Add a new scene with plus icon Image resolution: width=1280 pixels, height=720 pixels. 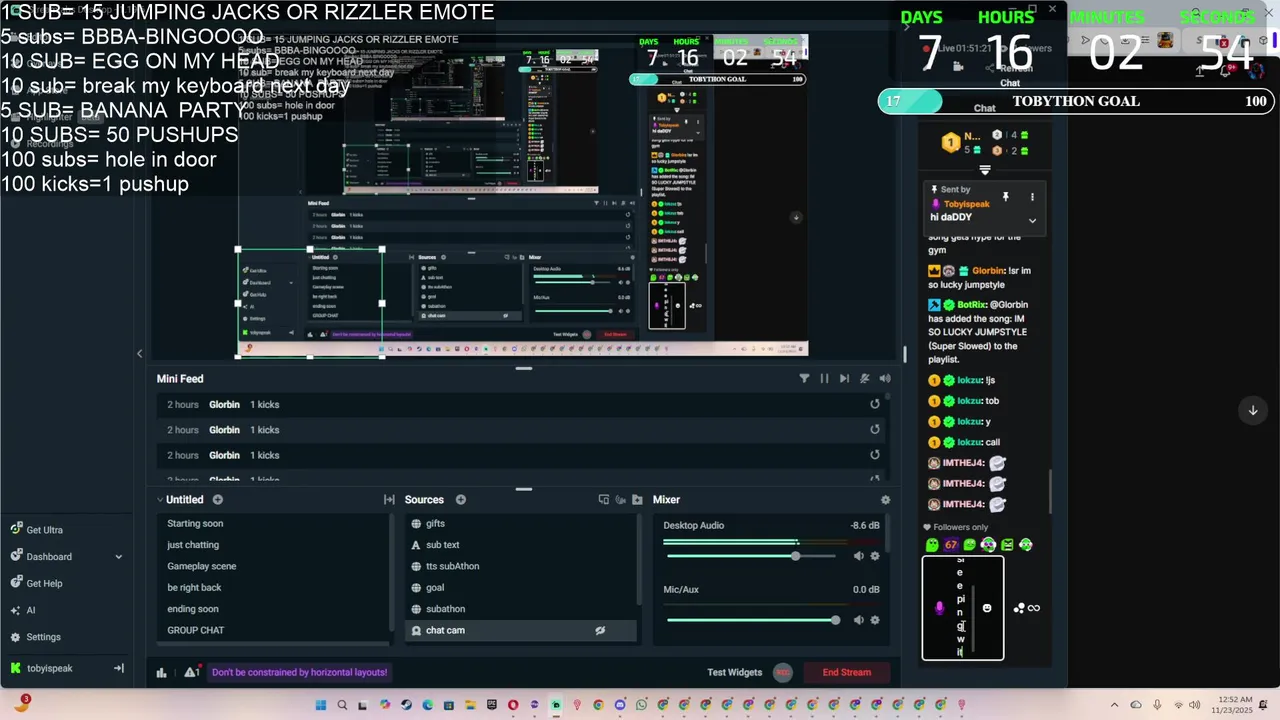click(217, 500)
